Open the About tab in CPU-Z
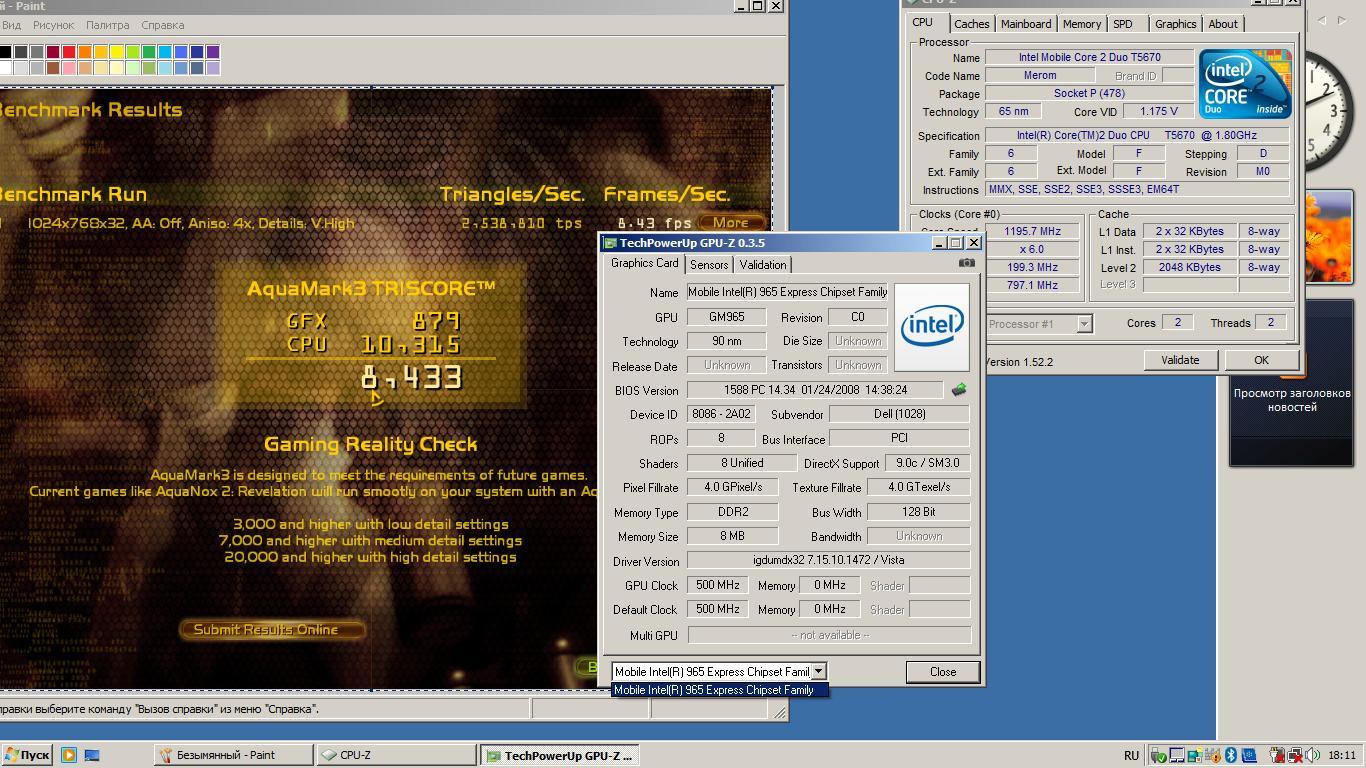This screenshot has width=1366, height=768. point(1223,24)
